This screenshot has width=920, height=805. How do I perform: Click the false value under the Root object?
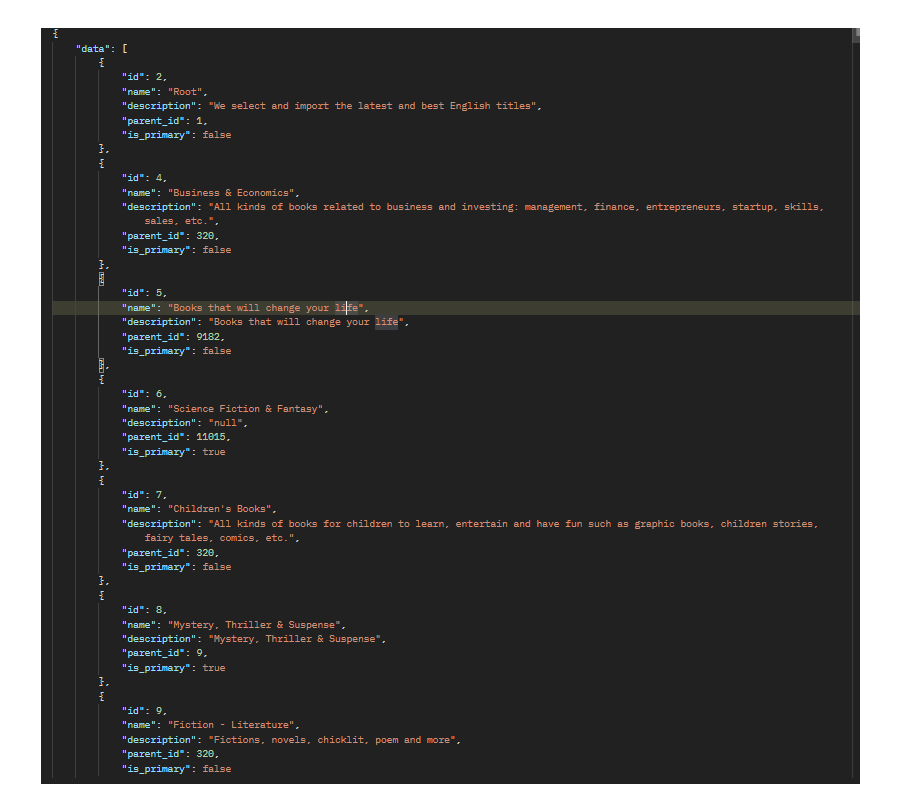point(217,135)
